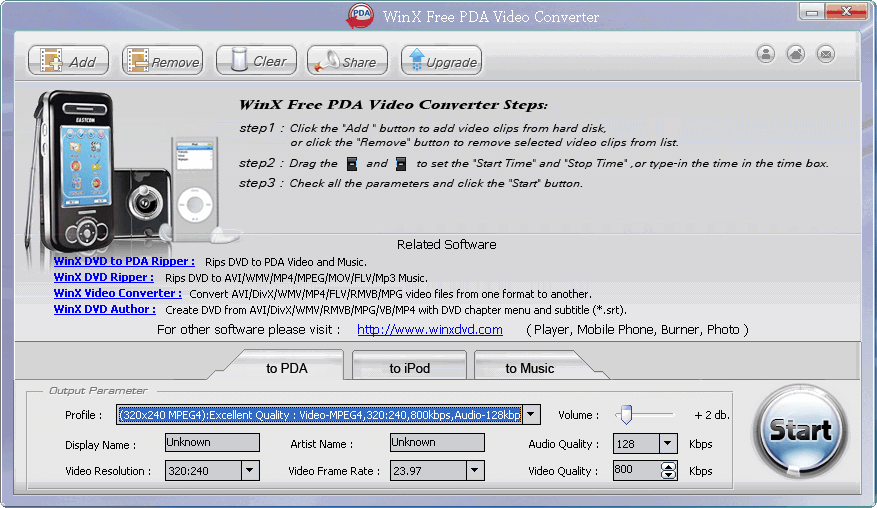Open the home page round icon
Image resolution: width=877 pixels, height=508 pixels.
(x=796, y=54)
